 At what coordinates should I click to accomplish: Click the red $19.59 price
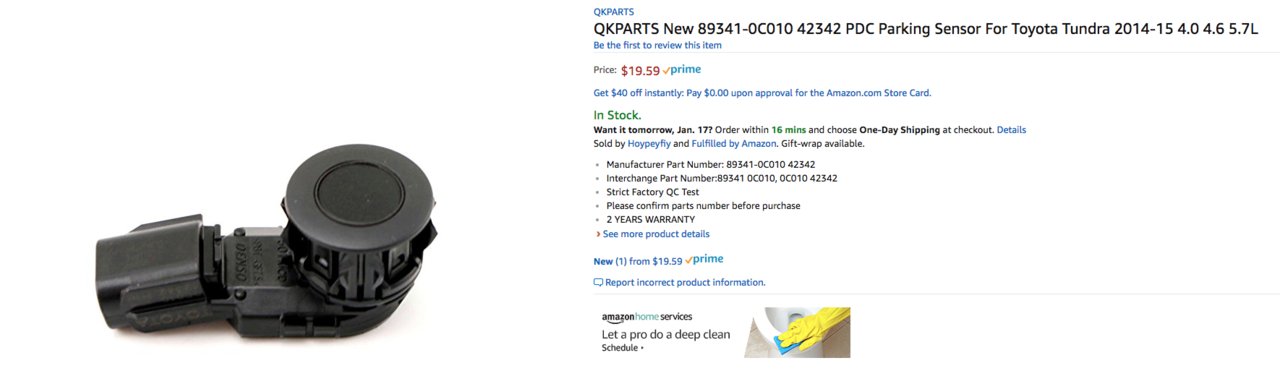click(x=640, y=71)
